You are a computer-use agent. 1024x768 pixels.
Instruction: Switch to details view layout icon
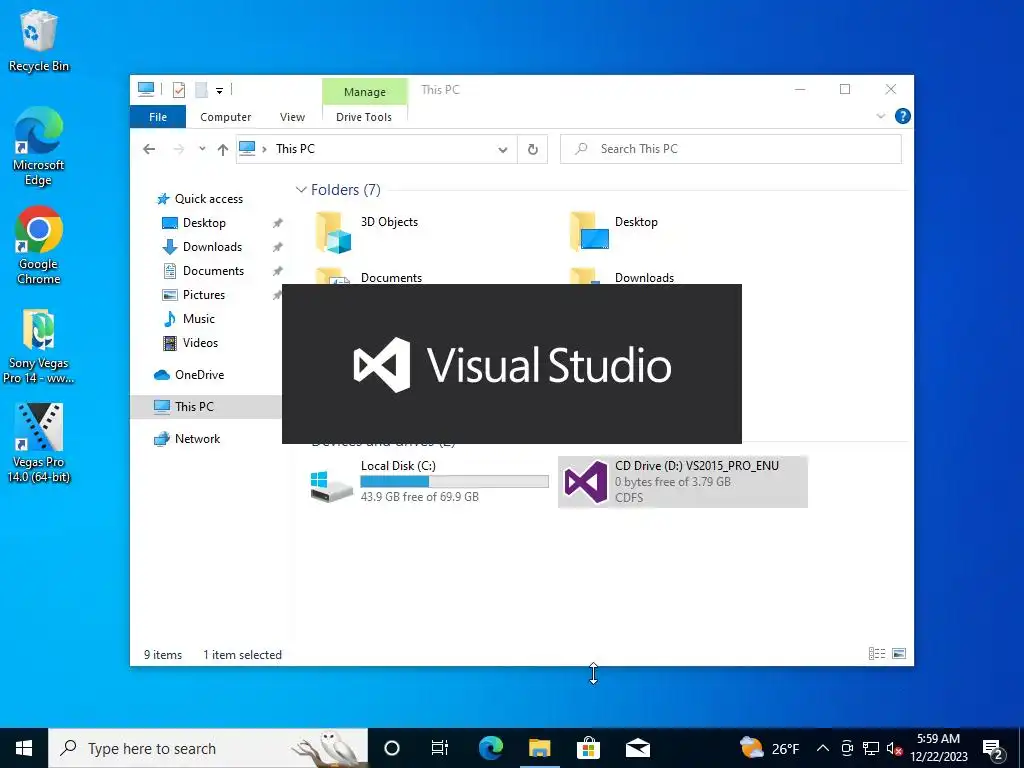coord(876,653)
